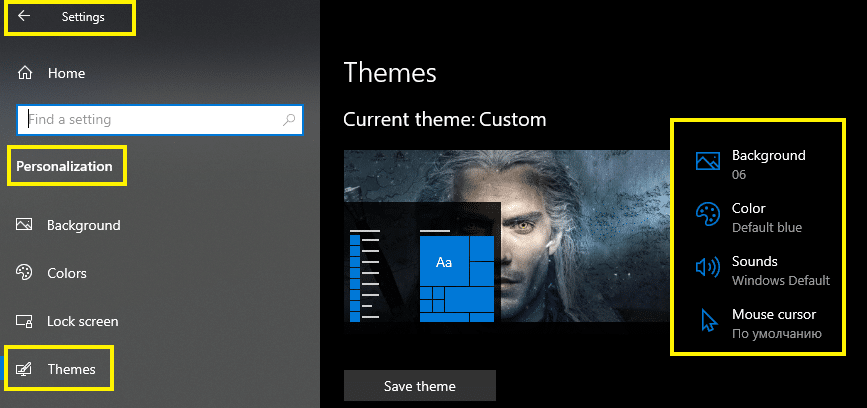Screen dimensions: 867x408
Task: Click the back arrow icon
Action: 24,16
